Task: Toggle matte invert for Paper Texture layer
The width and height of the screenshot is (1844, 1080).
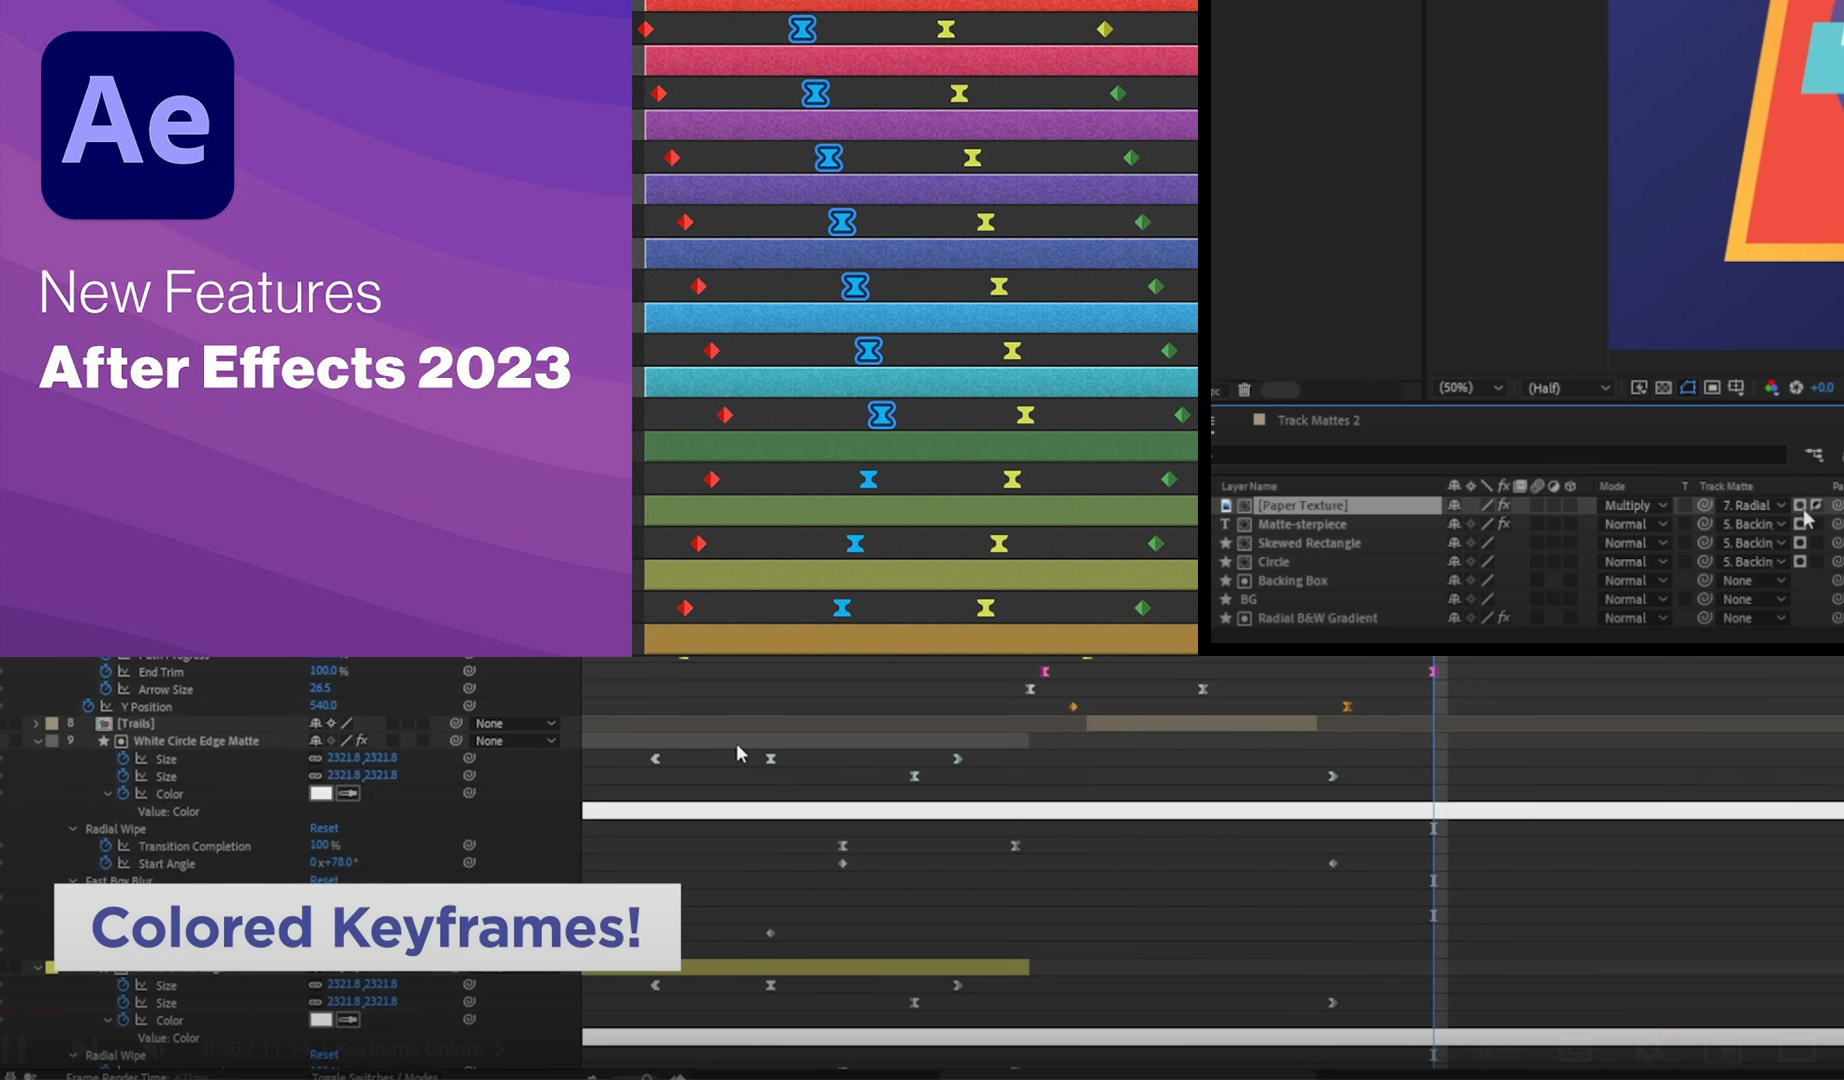Action: (x=1817, y=505)
